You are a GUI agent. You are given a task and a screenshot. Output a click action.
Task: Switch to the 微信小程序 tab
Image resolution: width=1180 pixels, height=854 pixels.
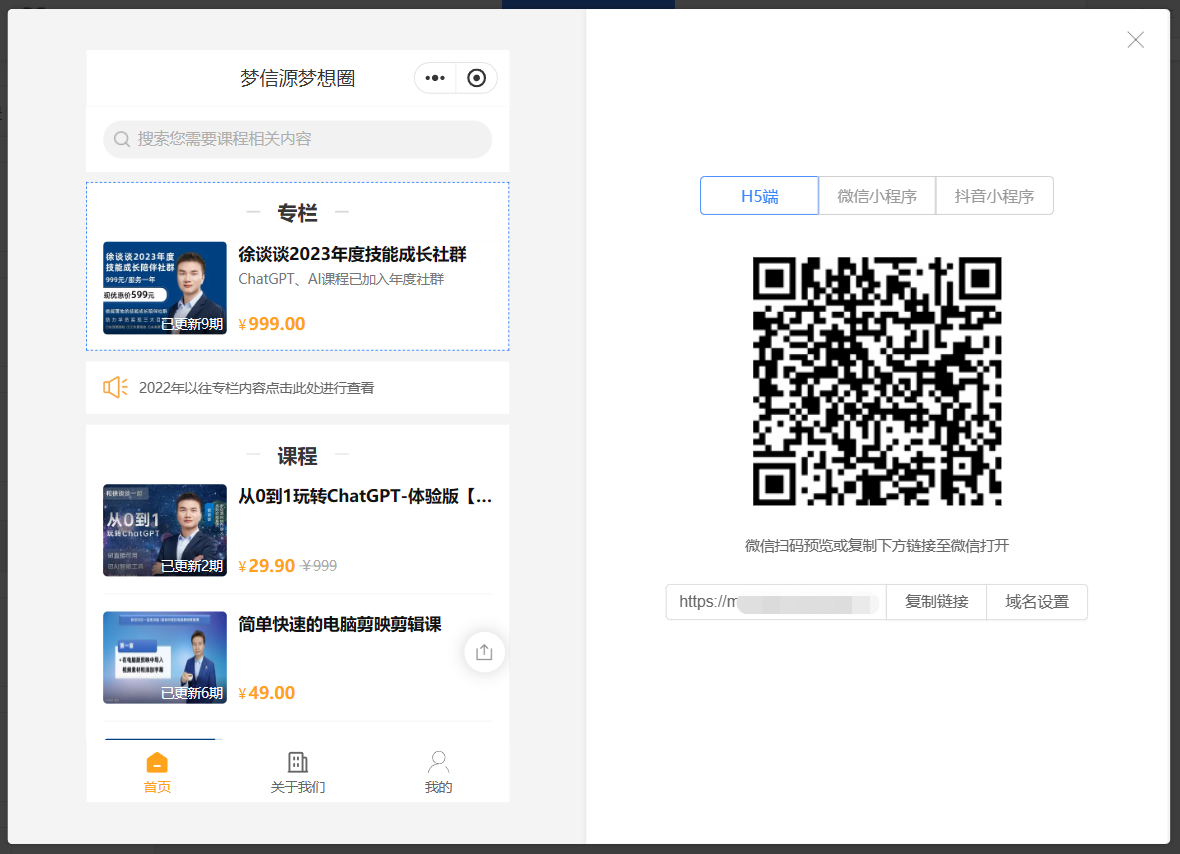[x=877, y=196]
